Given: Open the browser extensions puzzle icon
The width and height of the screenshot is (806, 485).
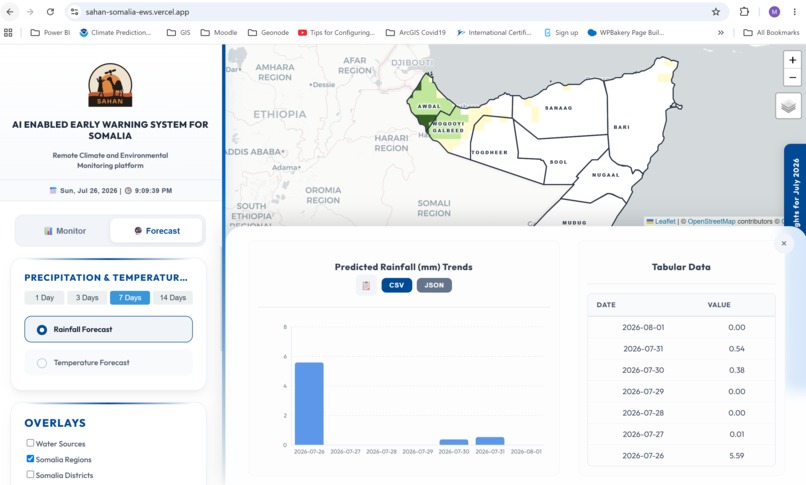Looking at the screenshot, I should (x=744, y=12).
